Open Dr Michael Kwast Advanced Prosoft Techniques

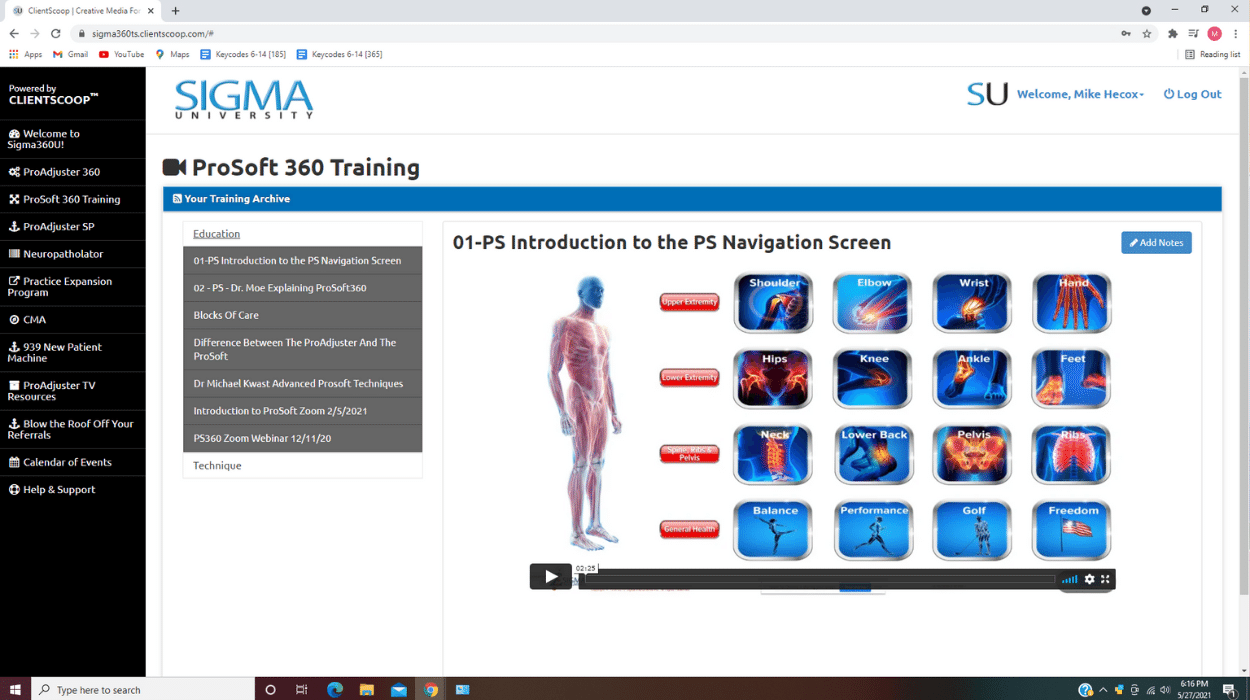303,383
